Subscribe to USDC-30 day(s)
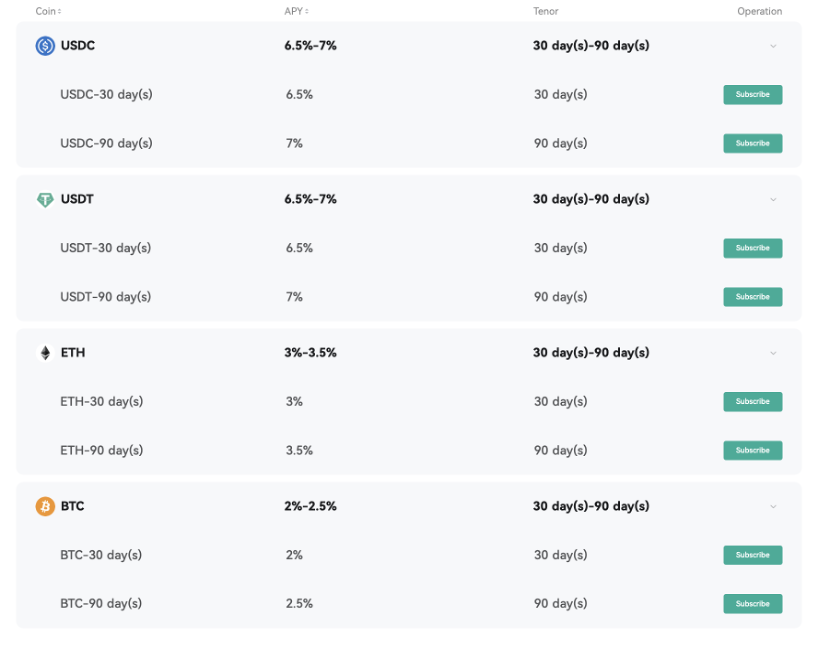This screenshot has width=831, height=647. (752, 94)
